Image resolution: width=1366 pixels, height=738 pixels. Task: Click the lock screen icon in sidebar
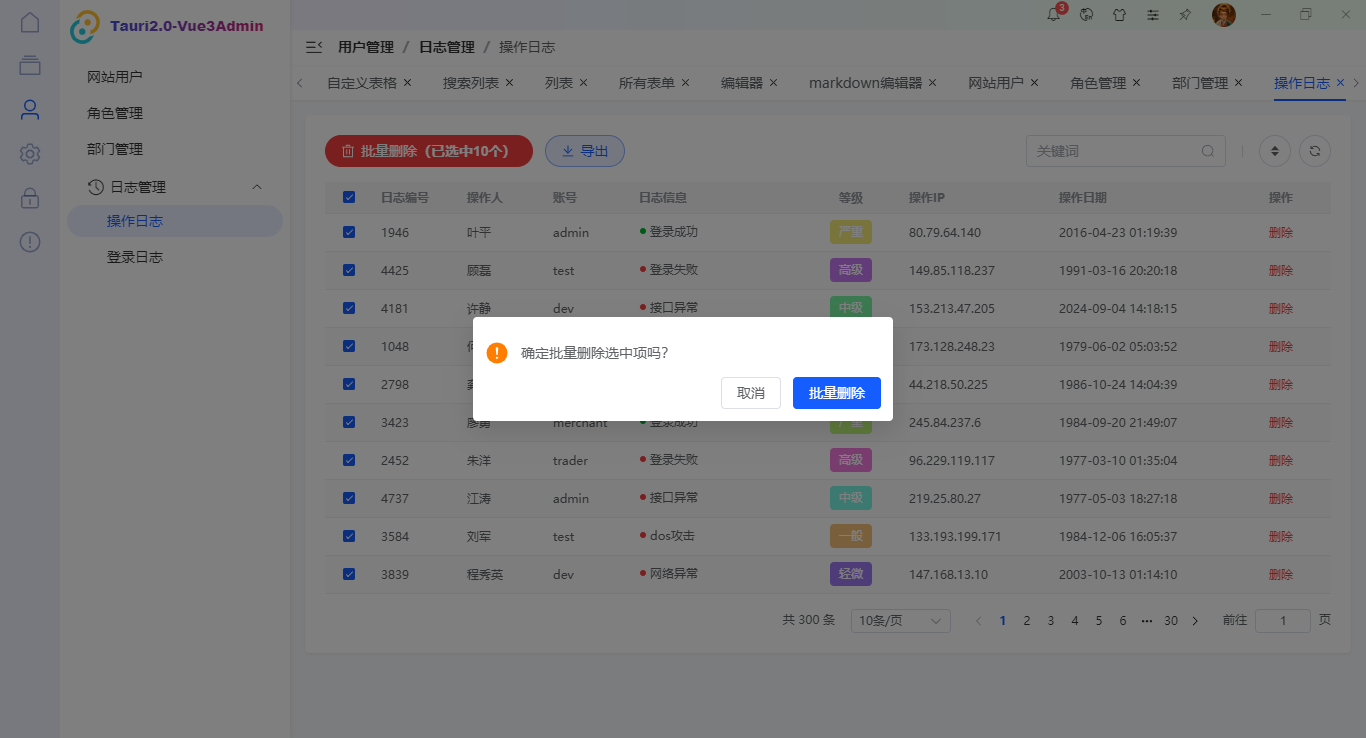29,198
